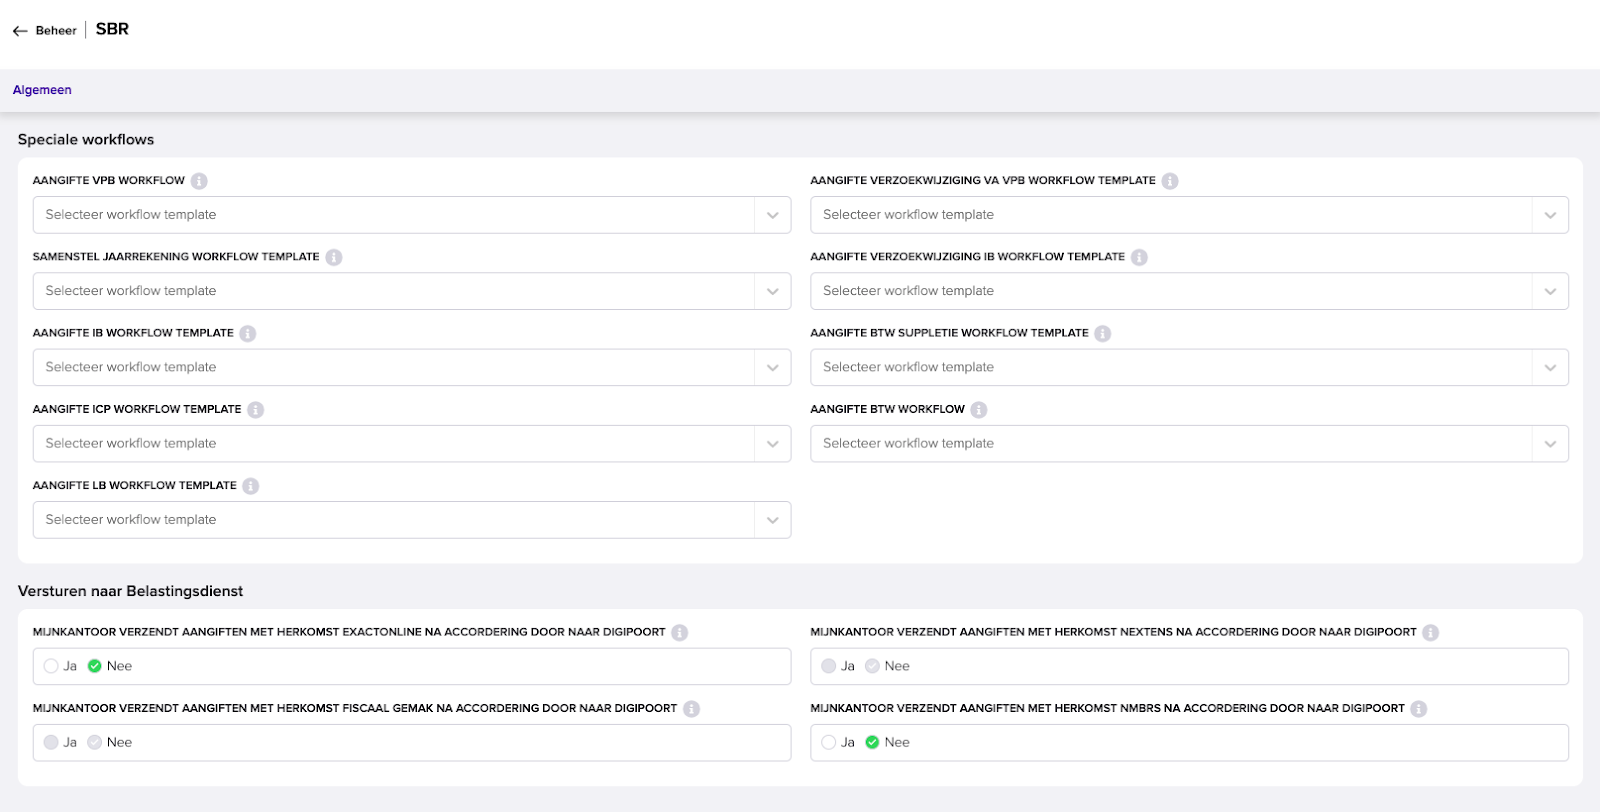Click info icon beside Aangifte VPB Workflow

click(199, 181)
